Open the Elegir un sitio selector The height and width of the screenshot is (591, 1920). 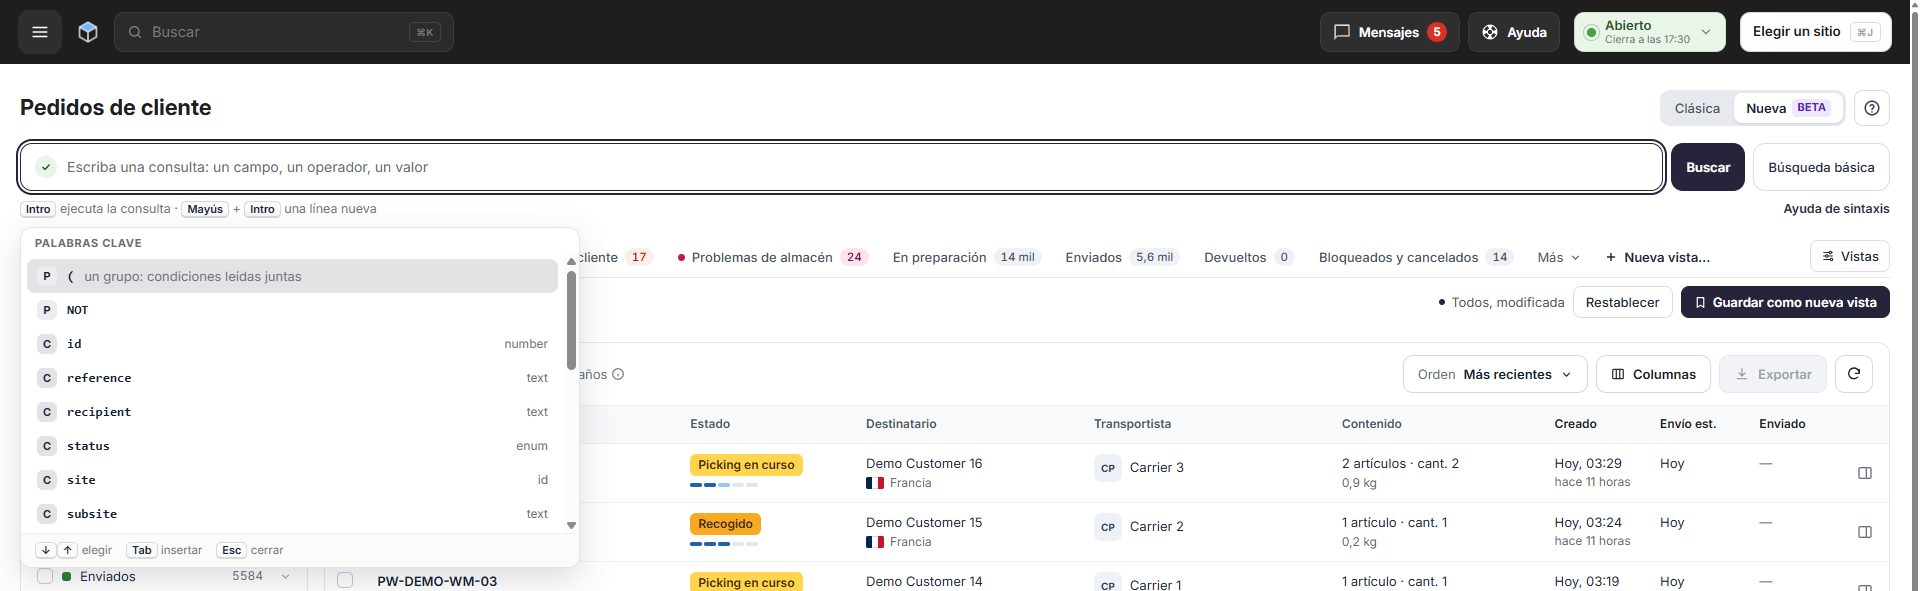click(1815, 32)
